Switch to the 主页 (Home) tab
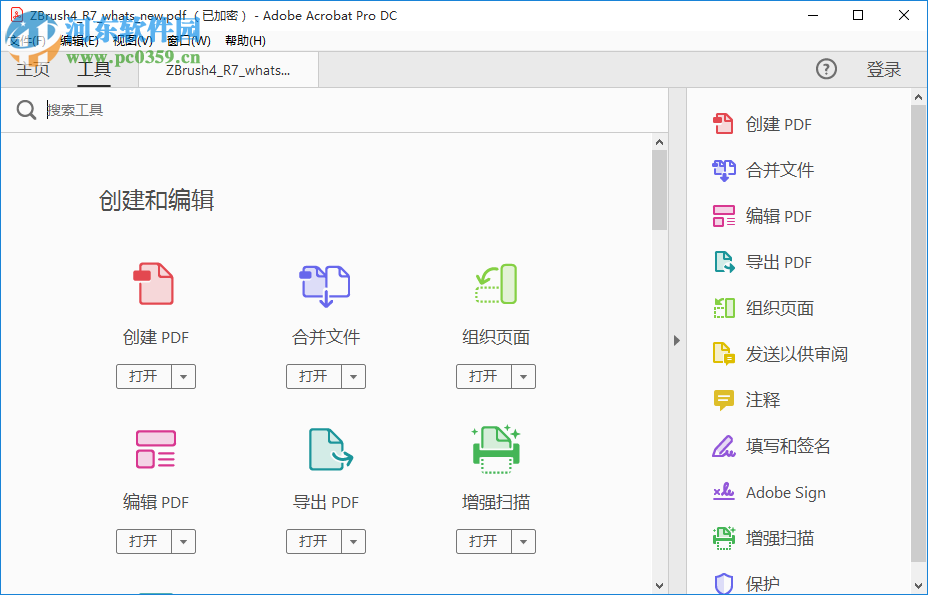 click(32, 69)
